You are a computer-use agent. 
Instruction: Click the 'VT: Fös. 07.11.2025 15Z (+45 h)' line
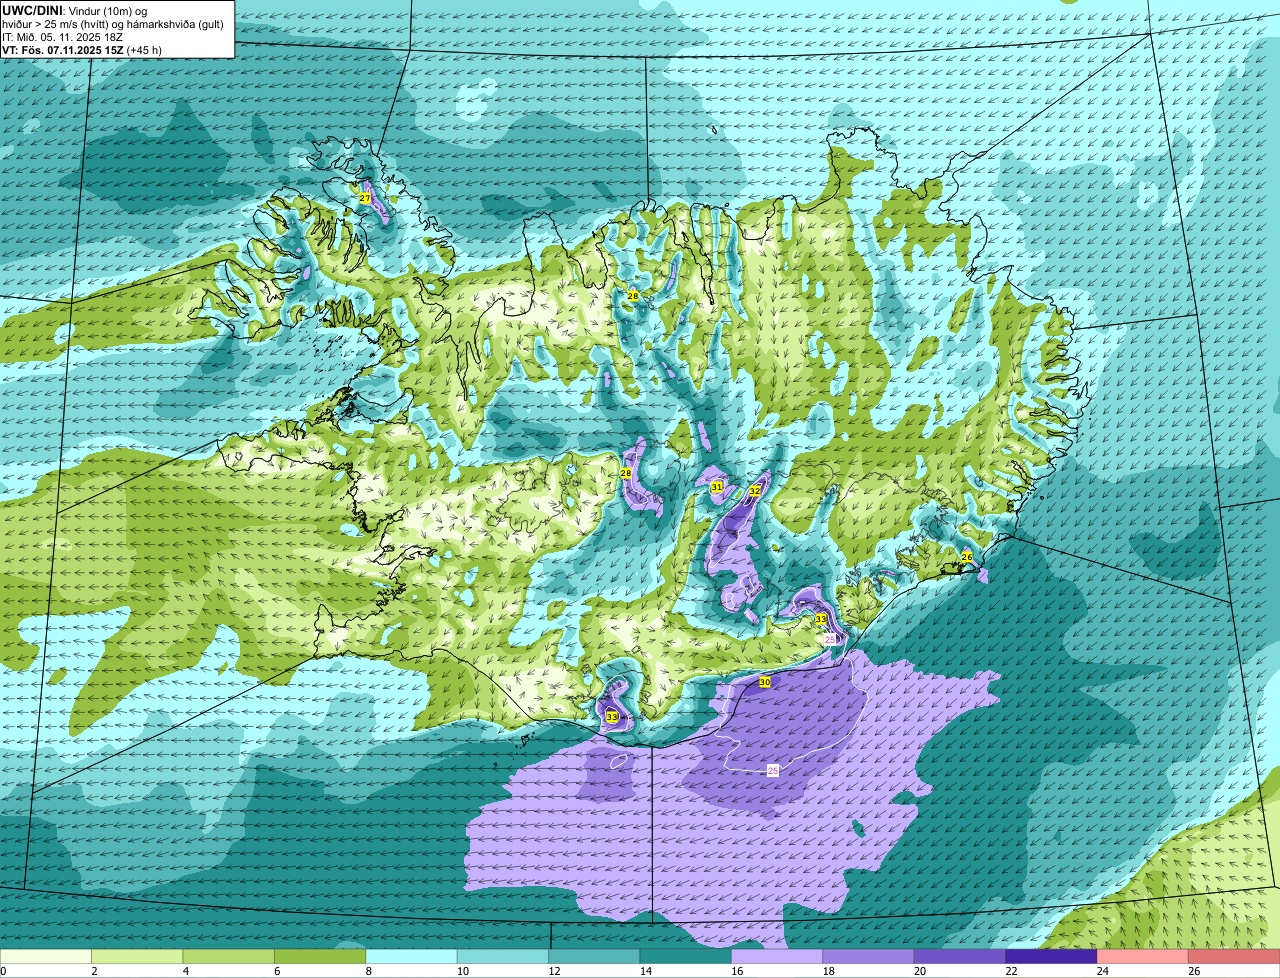pyautogui.click(x=82, y=49)
